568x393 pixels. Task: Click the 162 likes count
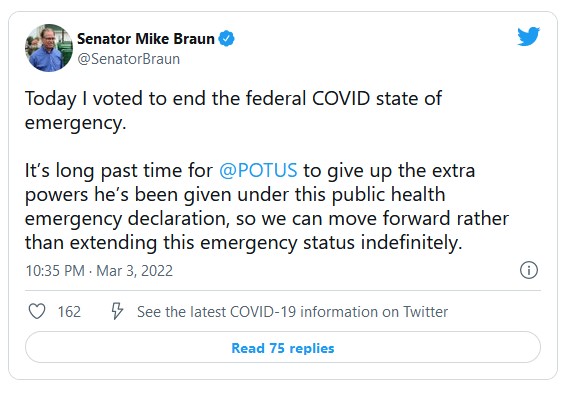click(x=69, y=312)
